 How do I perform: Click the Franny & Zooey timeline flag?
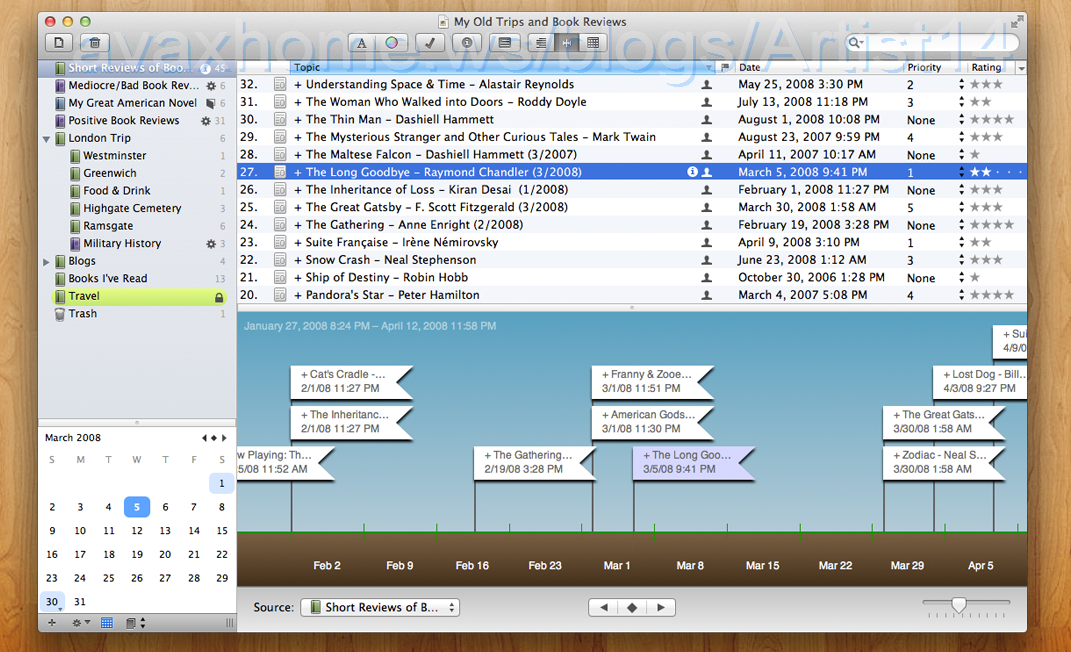click(x=652, y=382)
